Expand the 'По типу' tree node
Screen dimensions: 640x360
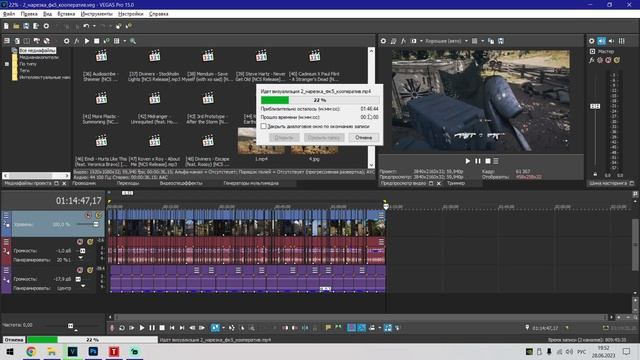click(7, 64)
